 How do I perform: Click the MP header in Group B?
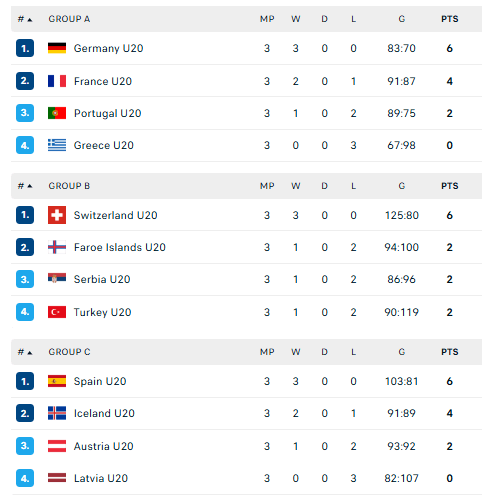click(267, 186)
